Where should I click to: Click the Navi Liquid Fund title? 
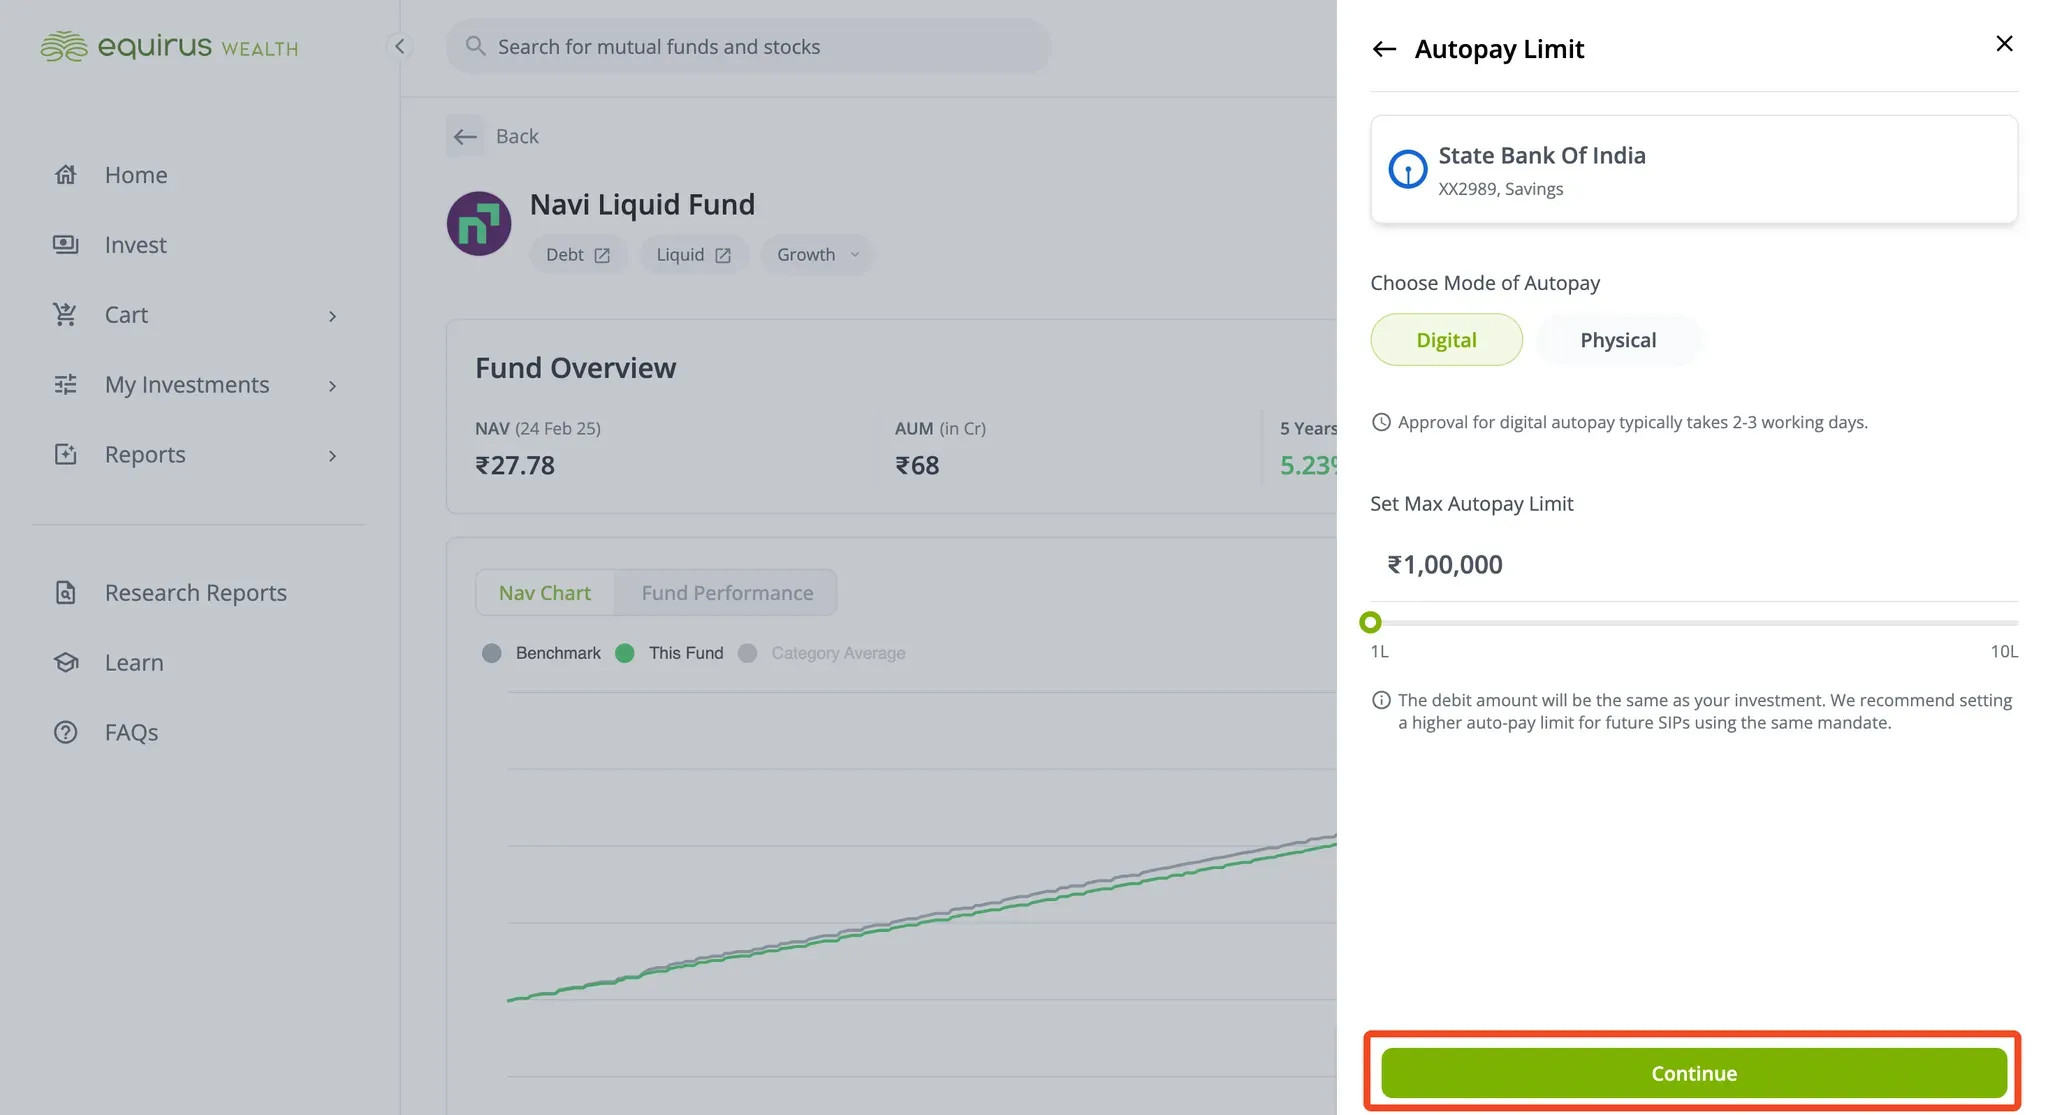[642, 205]
